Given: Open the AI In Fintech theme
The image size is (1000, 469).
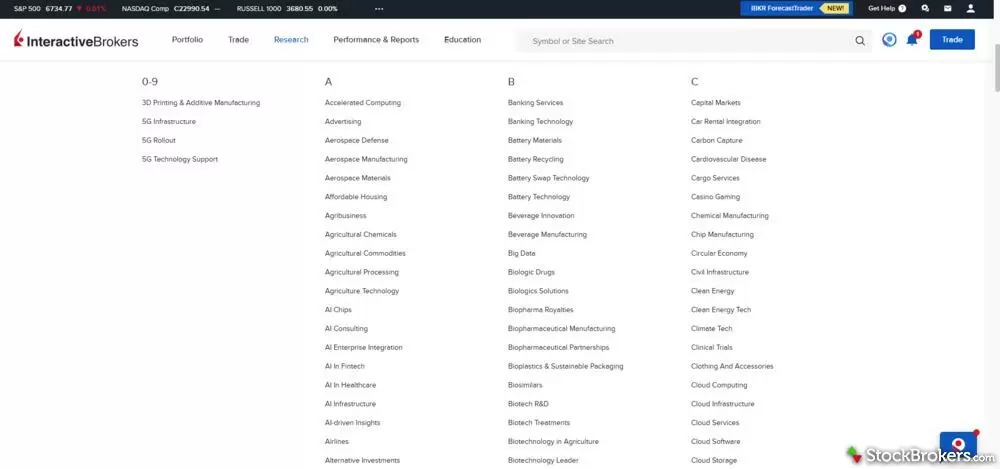Looking at the screenshot, I should [x=345, y=366].
